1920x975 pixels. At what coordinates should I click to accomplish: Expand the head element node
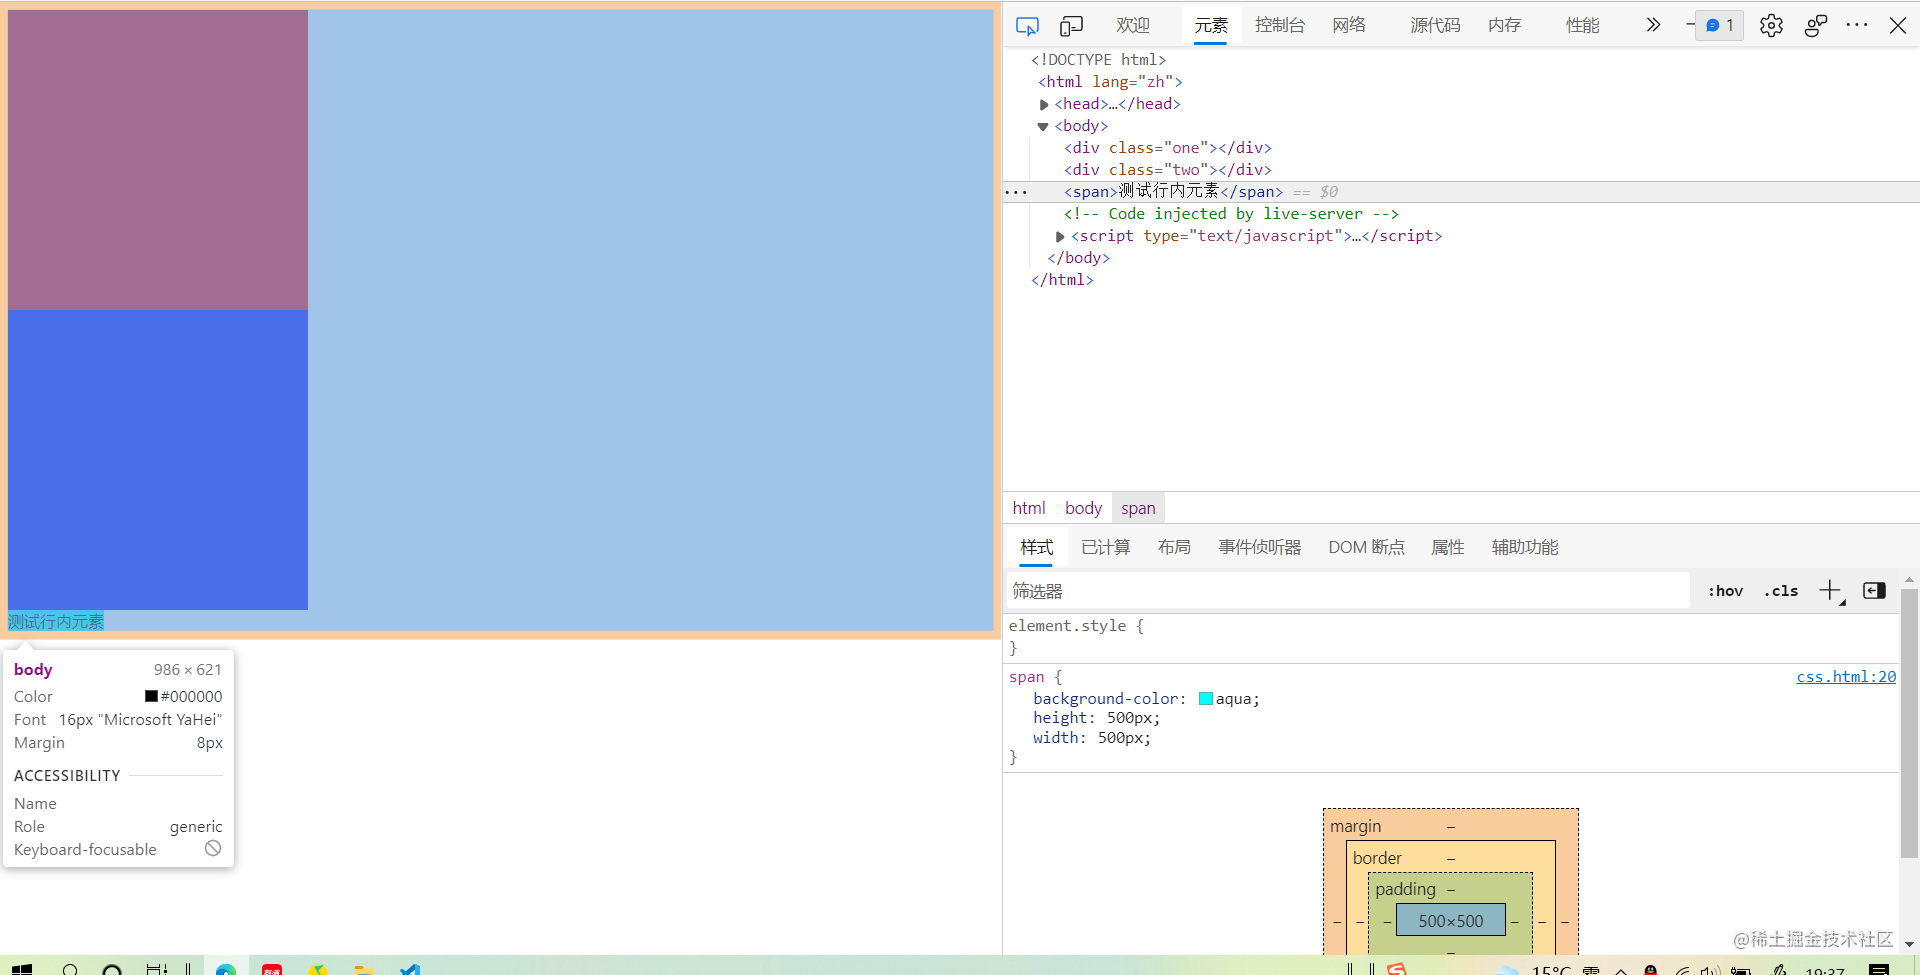[1044, 104]
